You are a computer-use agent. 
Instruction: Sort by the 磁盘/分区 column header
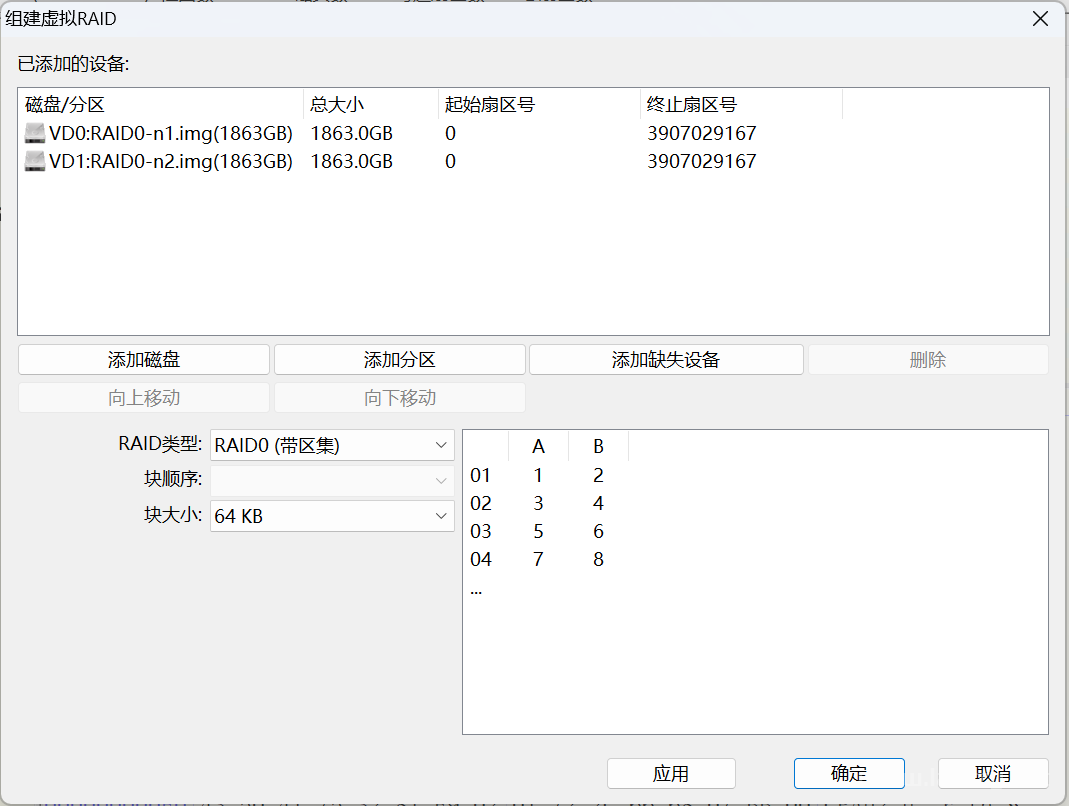click(160, 105)
